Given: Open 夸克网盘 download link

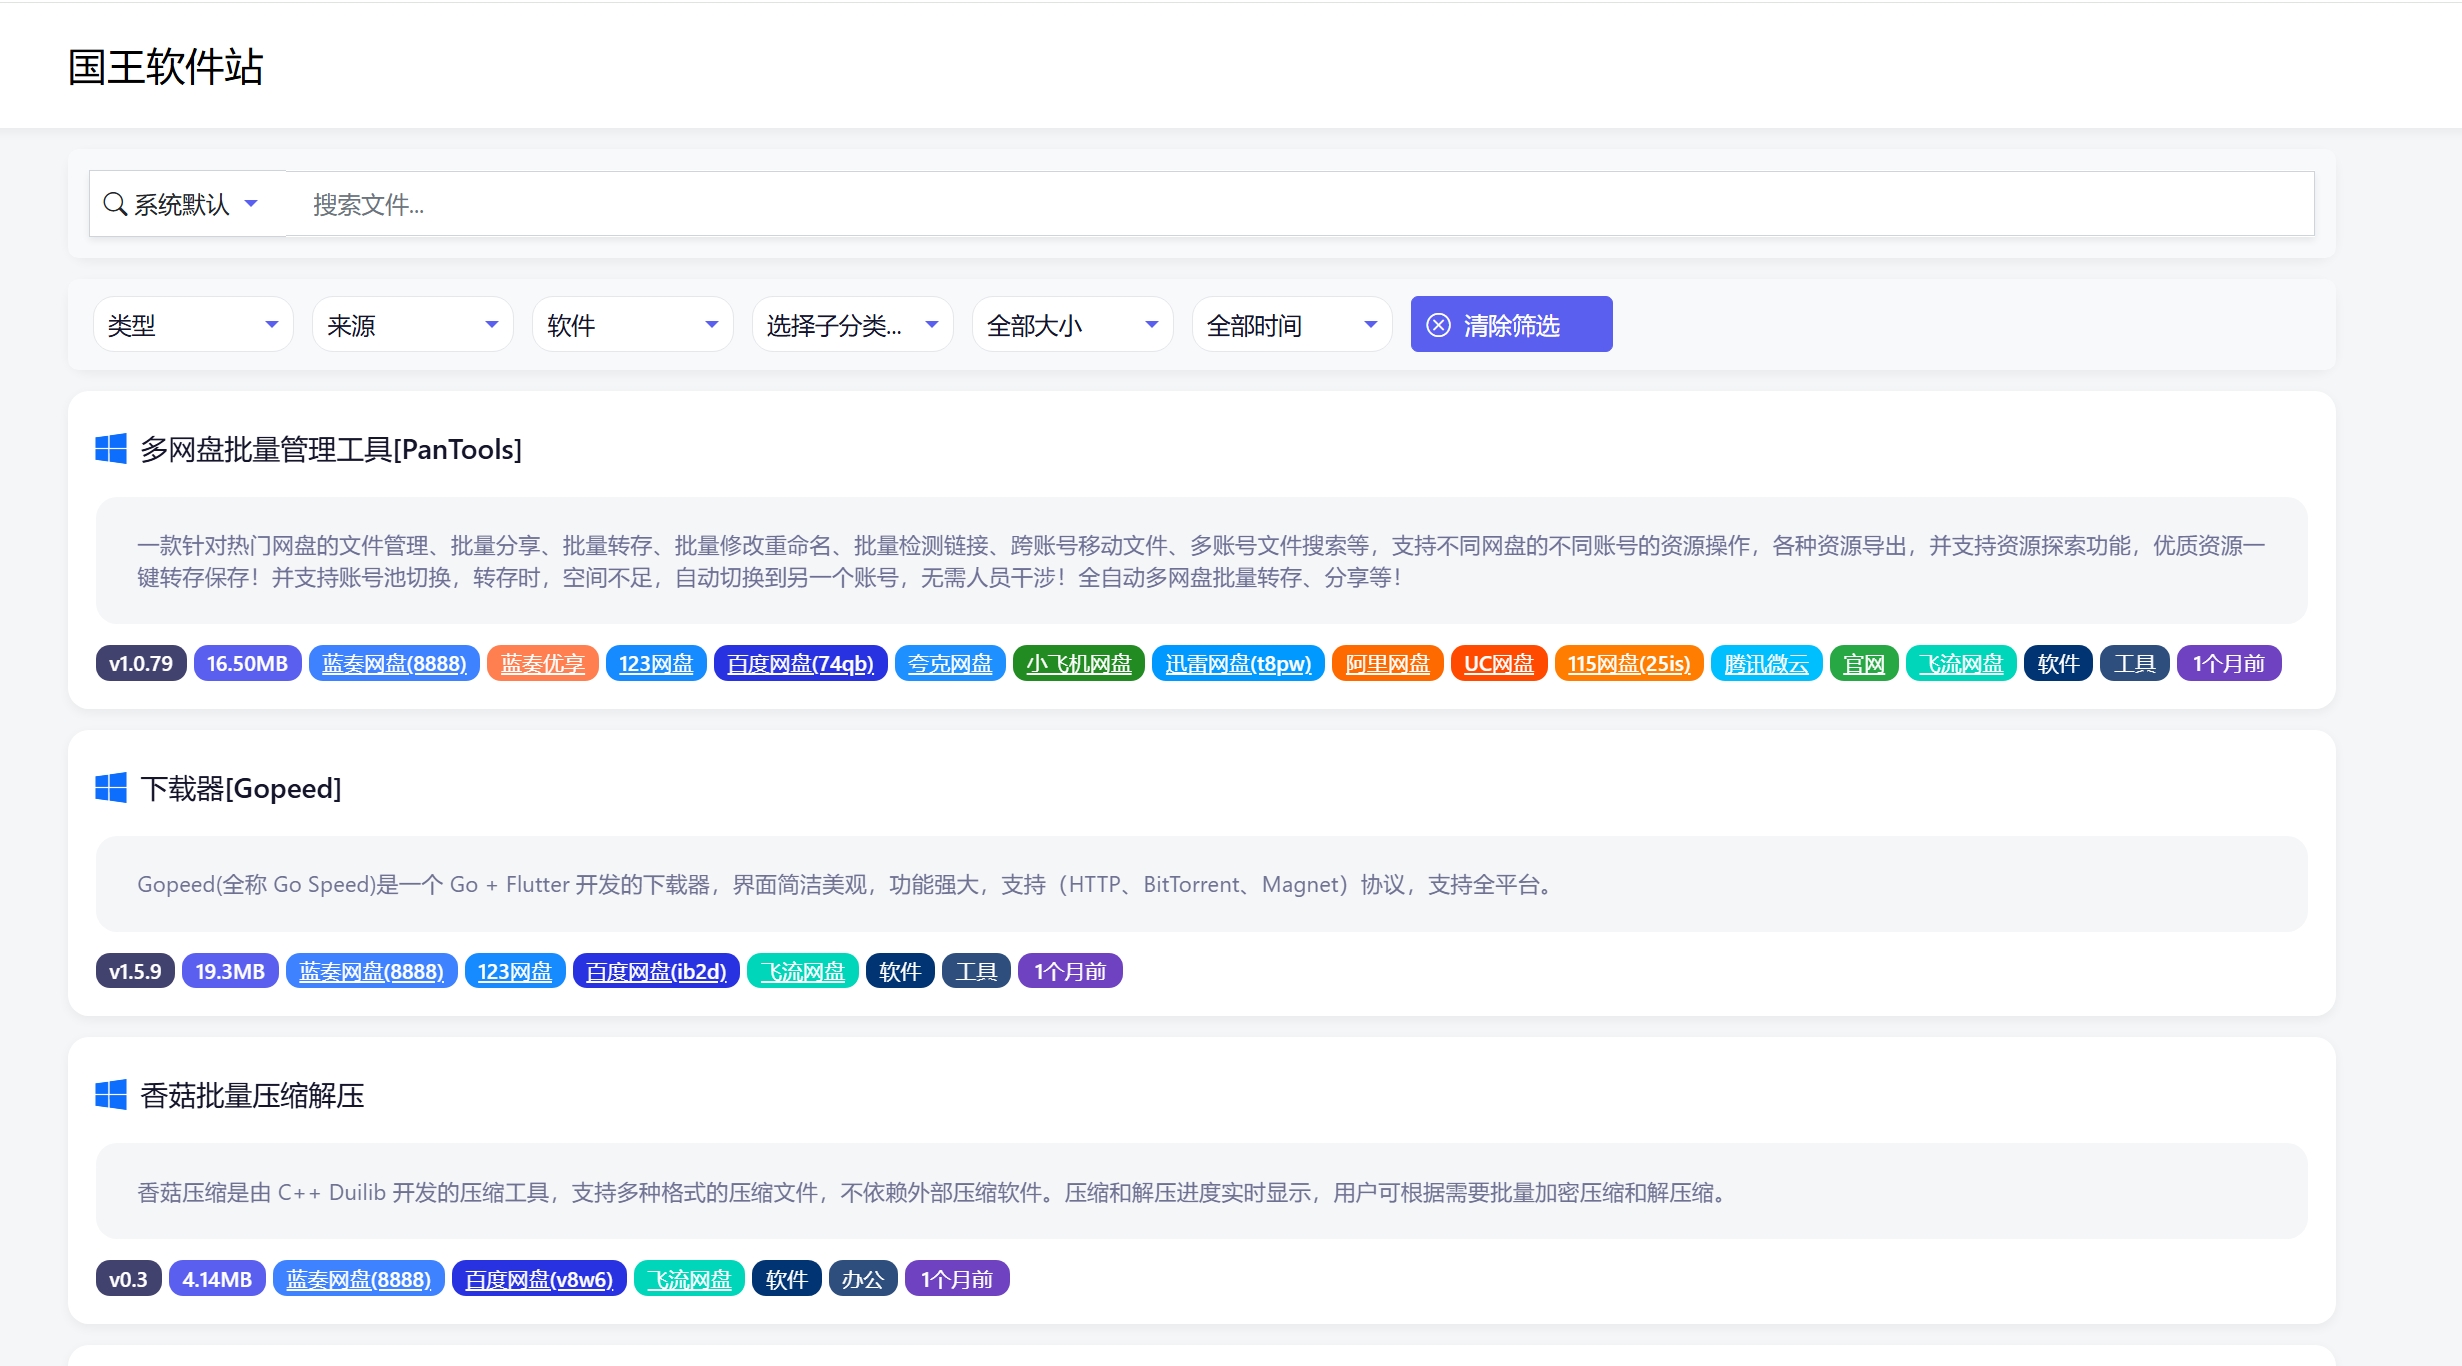Looking at the screenshot, I should tap(950, 663).
